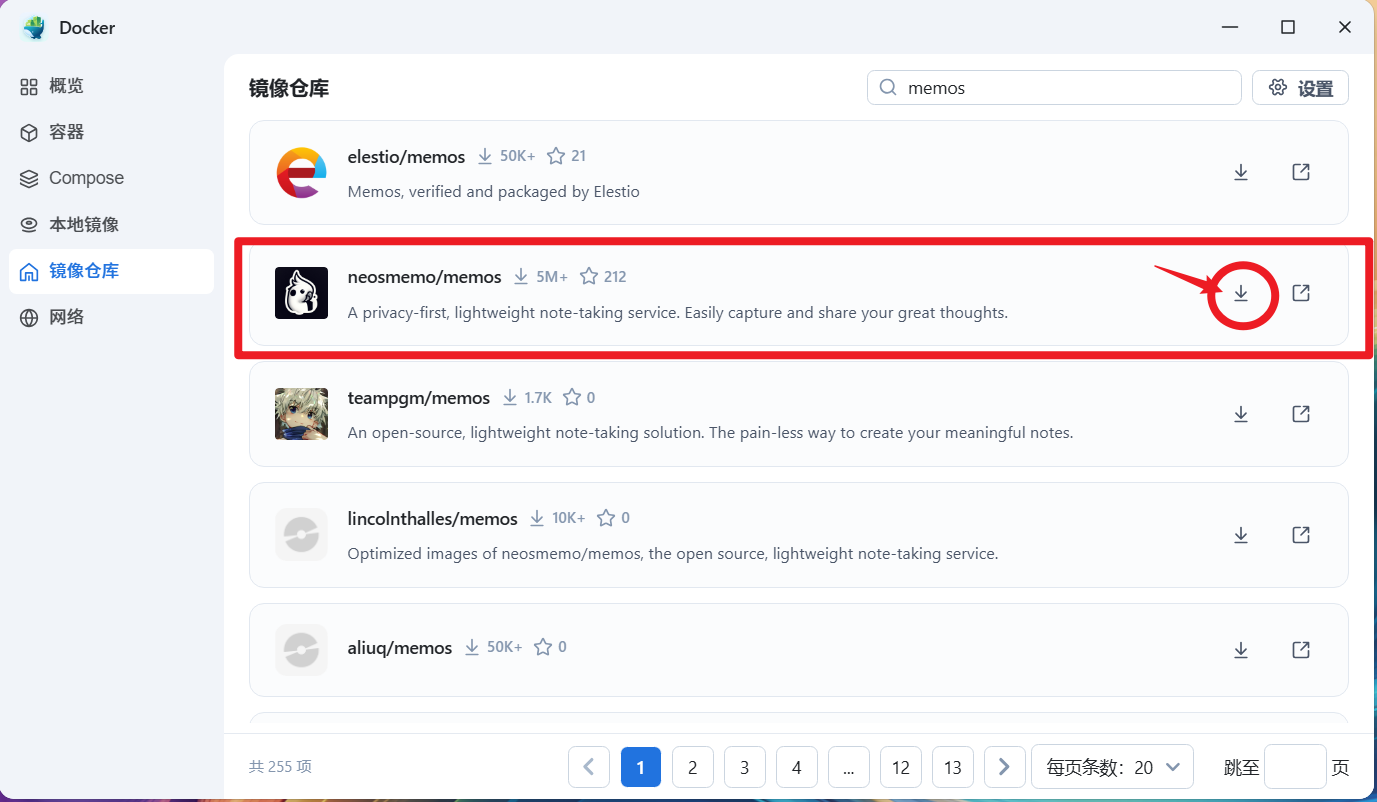Click the lincolnthalles placeholder logo
This screenshot has height=802, width=1377.
301,535
